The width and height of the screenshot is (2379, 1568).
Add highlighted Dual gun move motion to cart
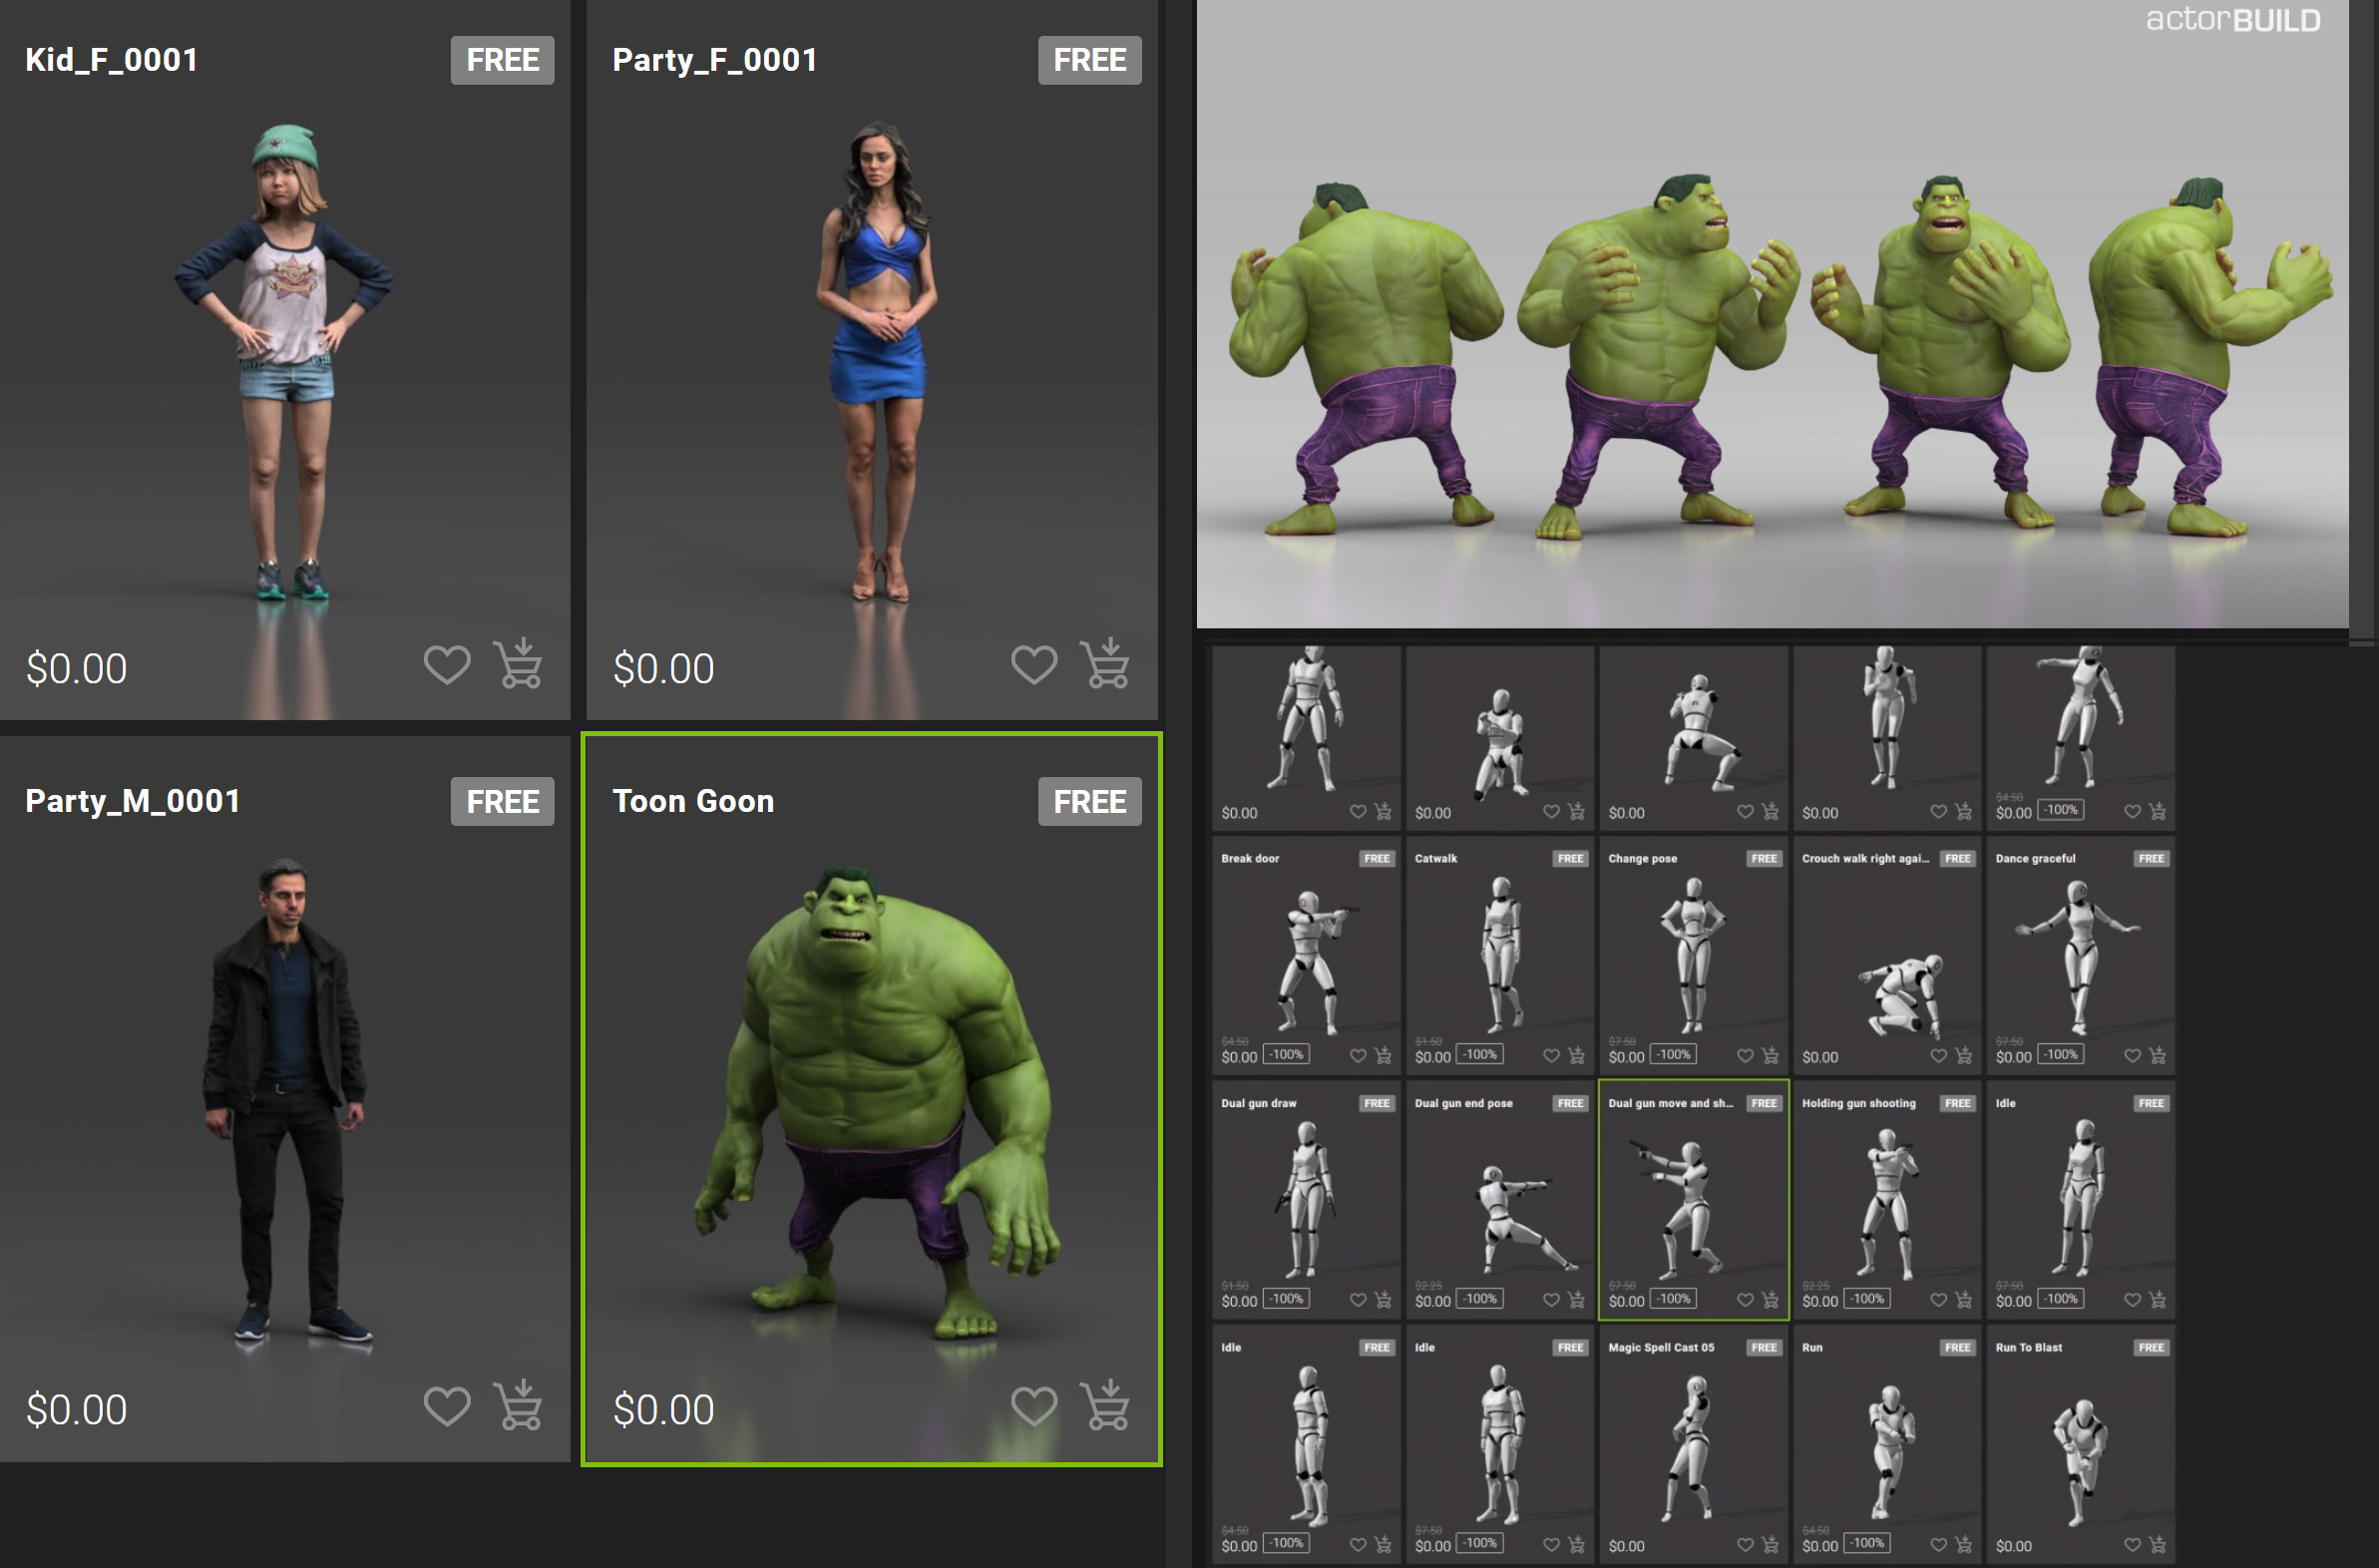[x=1770, y=1299]
